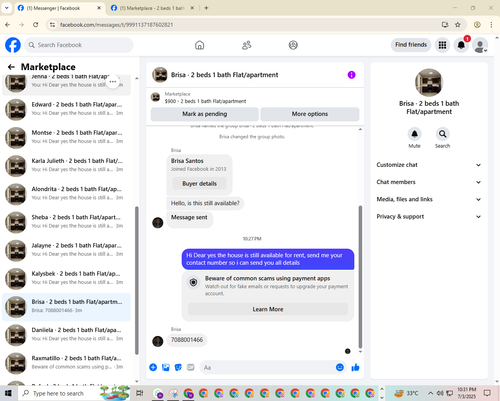Click More options button
500x401 pixels.
[310, 114]
